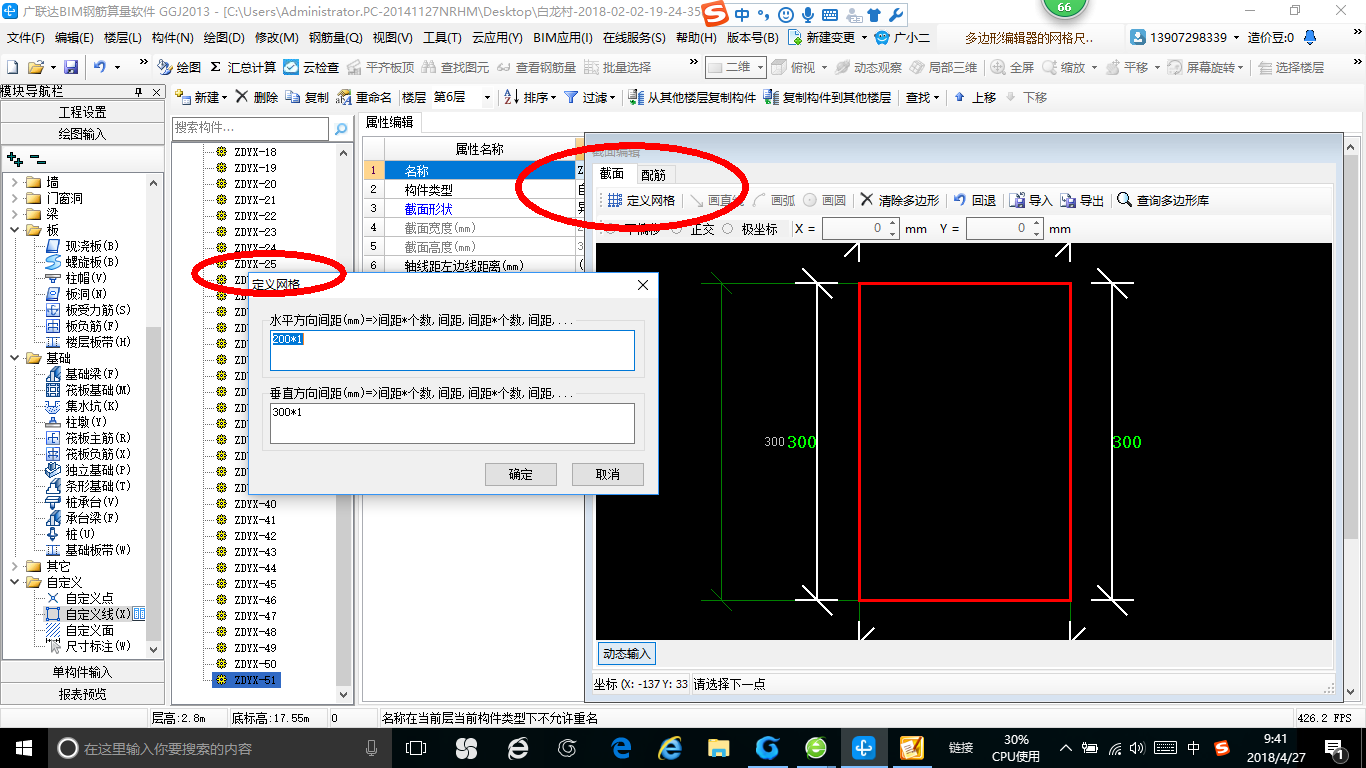Screen dimensions: 1366x768
Task: Click the Save disk icon
Action: tap(71, 67)
